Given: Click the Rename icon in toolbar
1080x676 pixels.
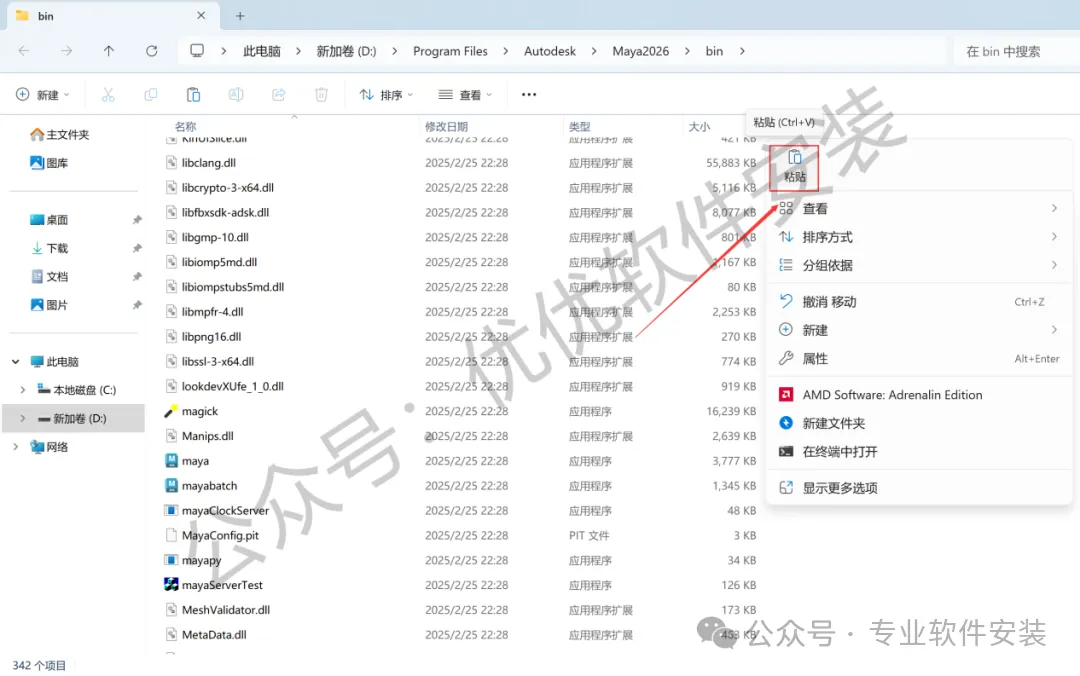Looking at the screenshot, I should [x=236, y=94].
